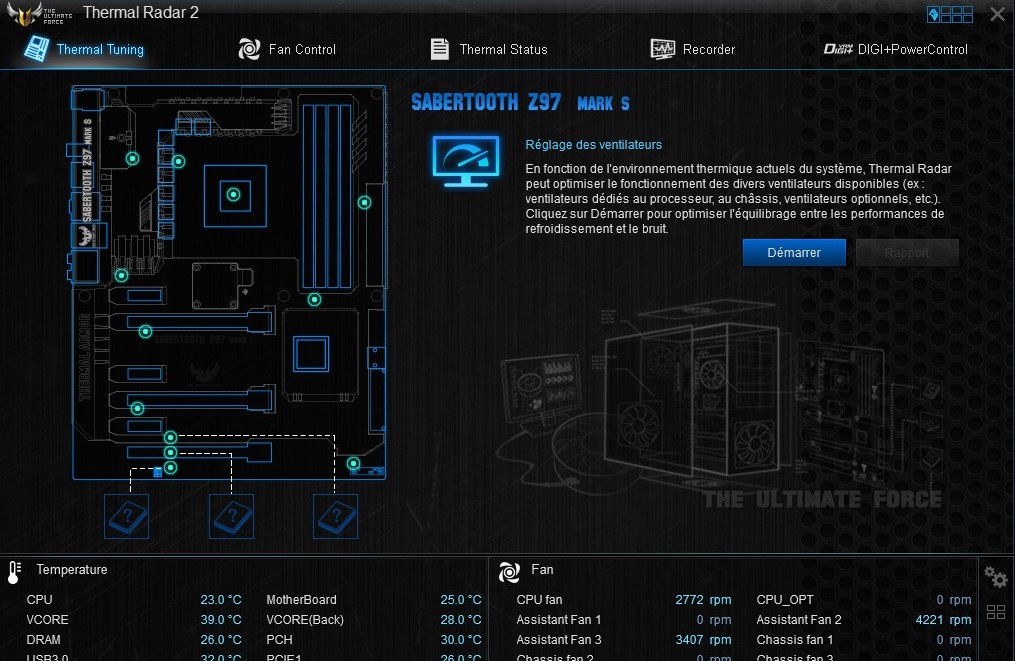Click the thermometer icon beside Temperature
The image size is (1015, 661).
pyautogui.click(x=14, y=572)
